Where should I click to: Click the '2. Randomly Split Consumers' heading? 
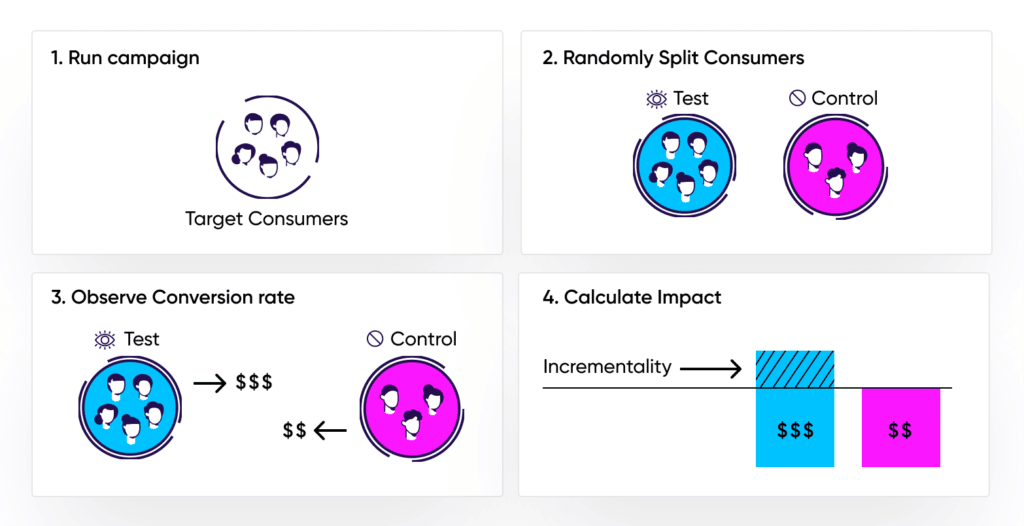coord(673,58)
